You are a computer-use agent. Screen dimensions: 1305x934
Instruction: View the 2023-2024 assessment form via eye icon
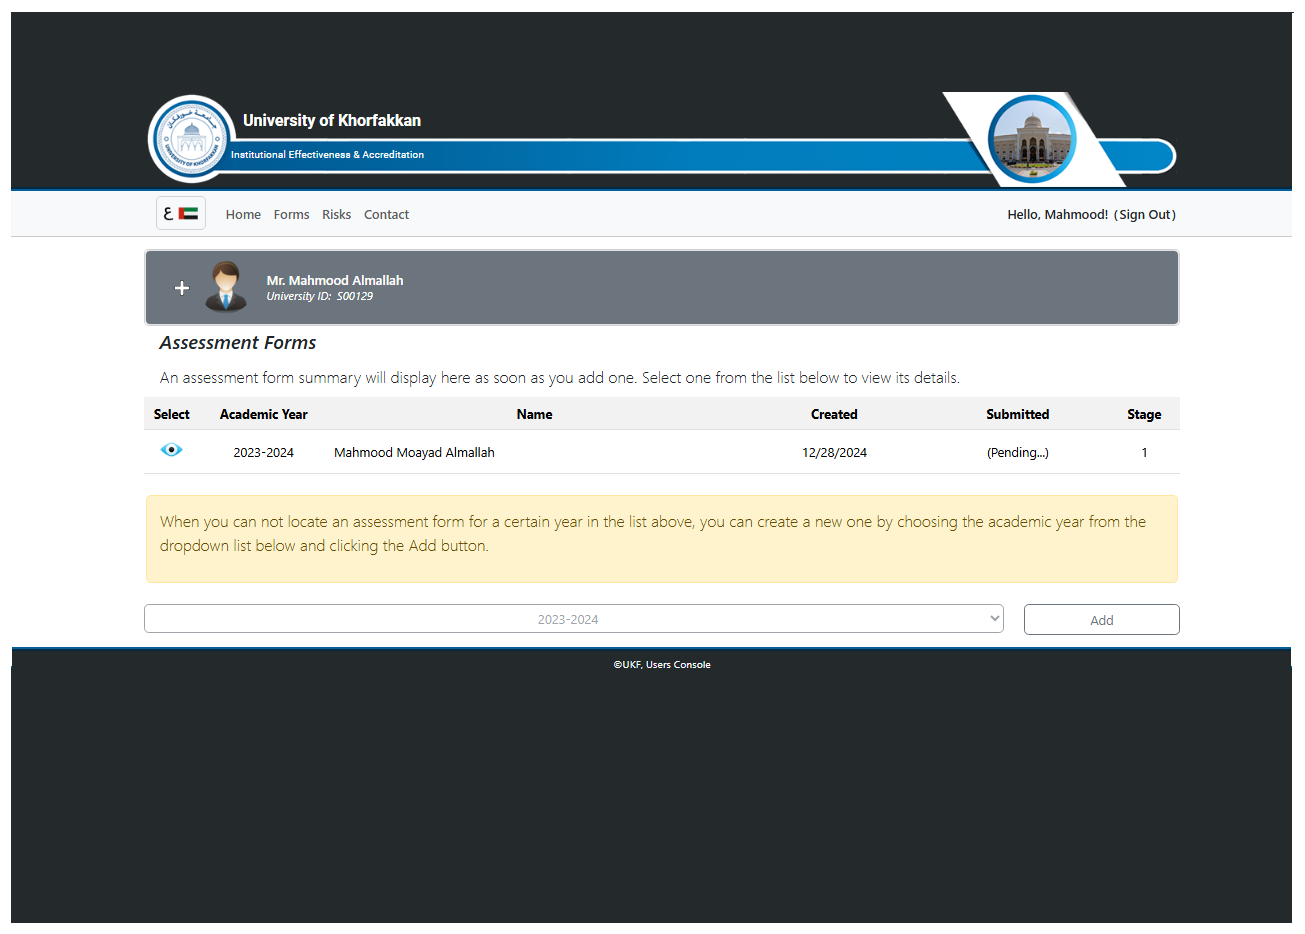tap(171, 450)
